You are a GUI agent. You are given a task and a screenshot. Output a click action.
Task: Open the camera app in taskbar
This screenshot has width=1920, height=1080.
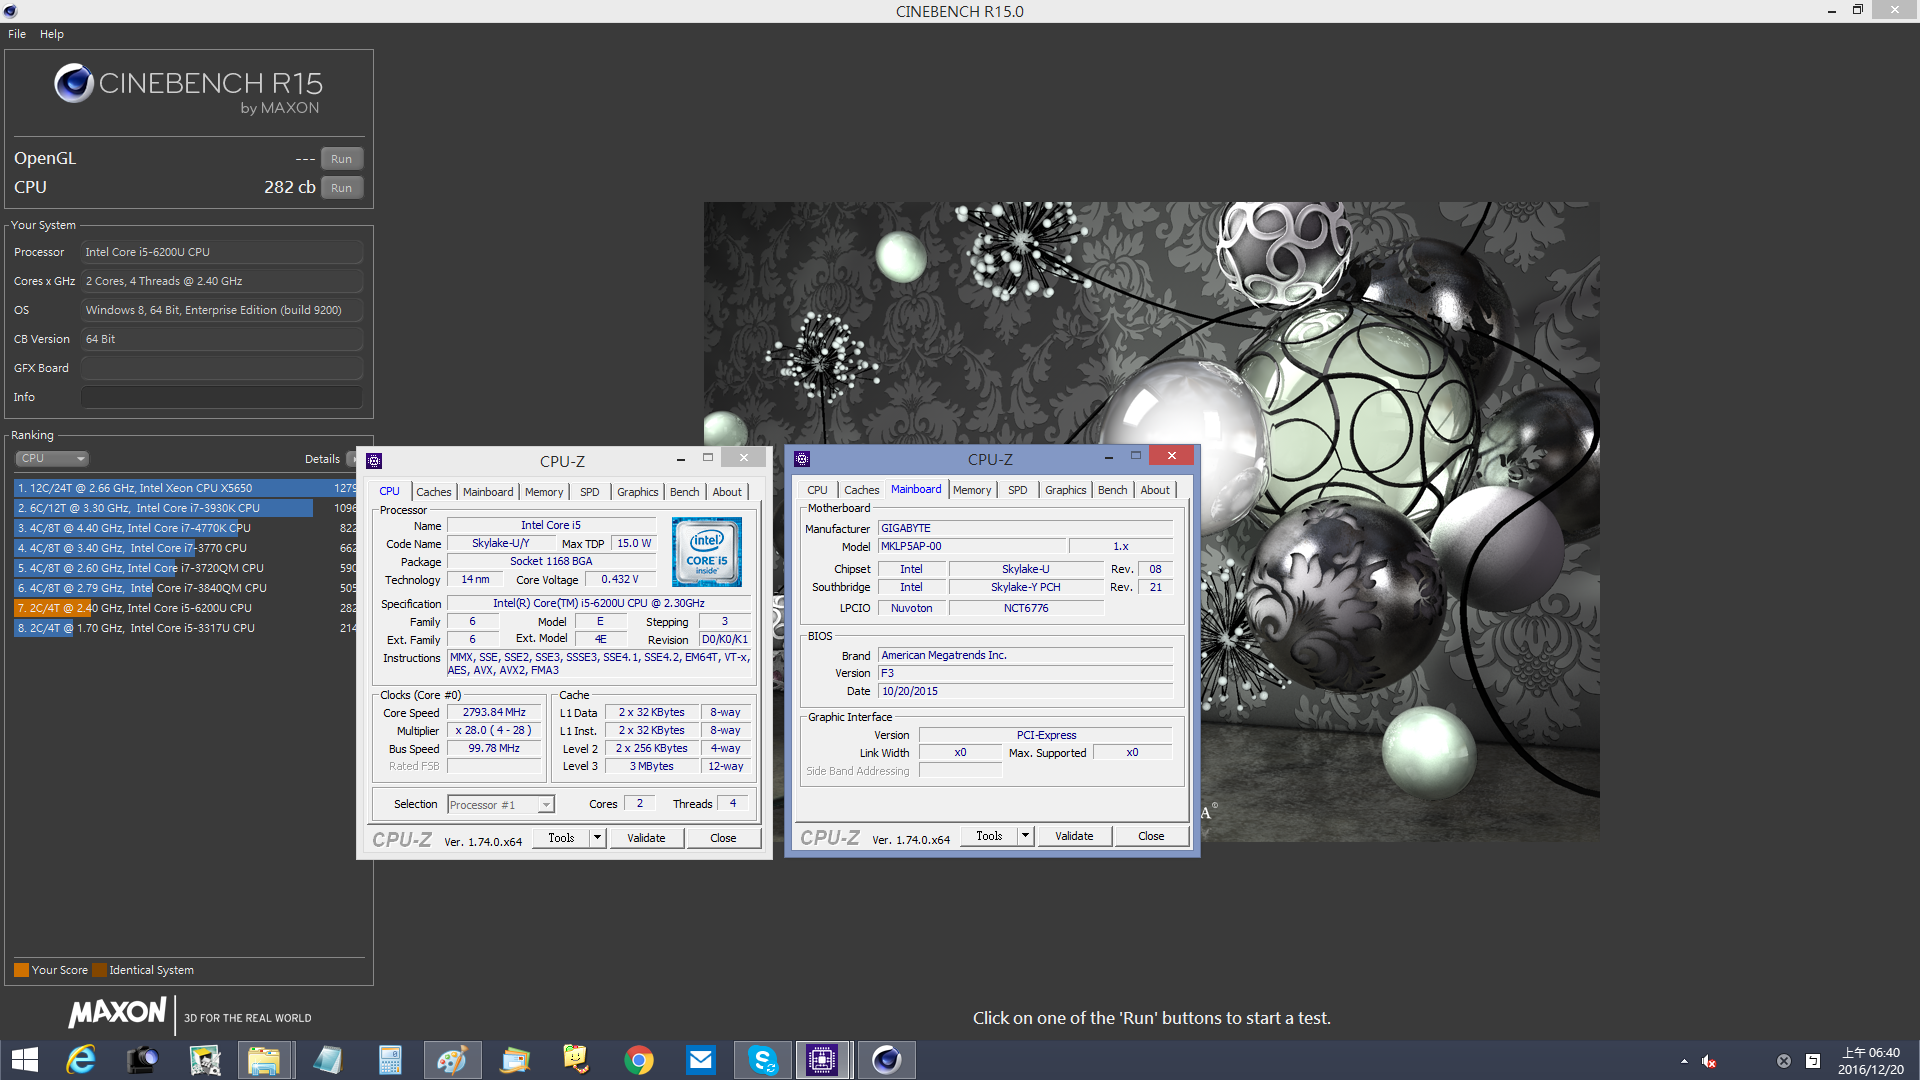coord(142,1060)
